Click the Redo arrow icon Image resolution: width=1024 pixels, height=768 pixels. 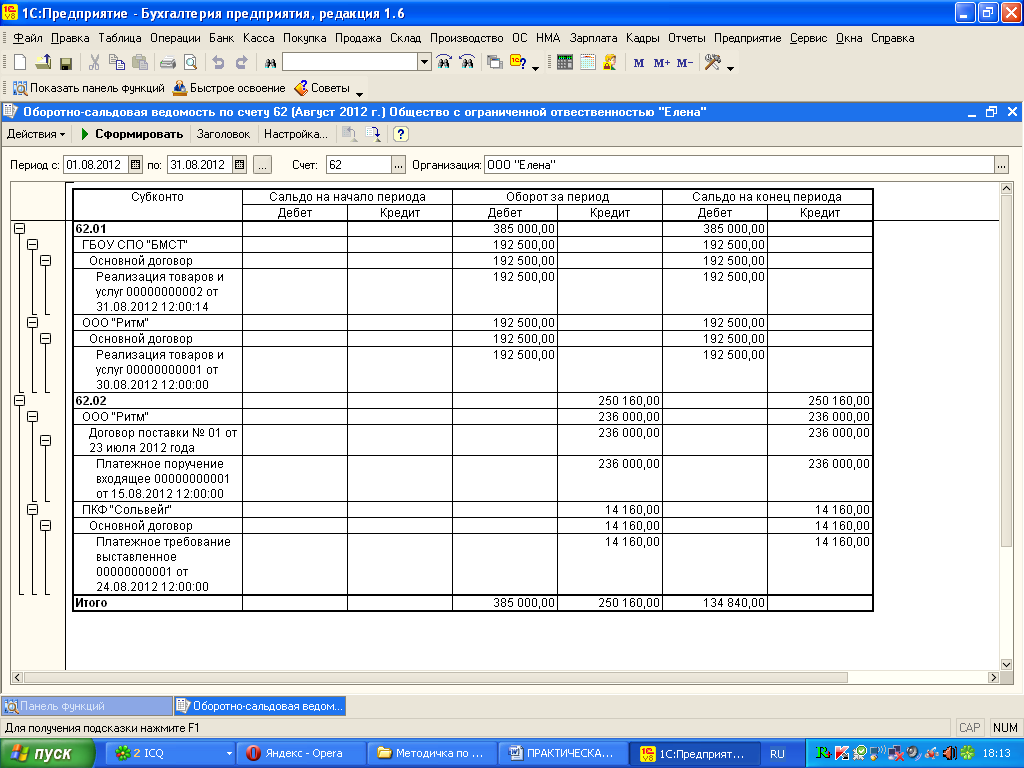(241, 63)
